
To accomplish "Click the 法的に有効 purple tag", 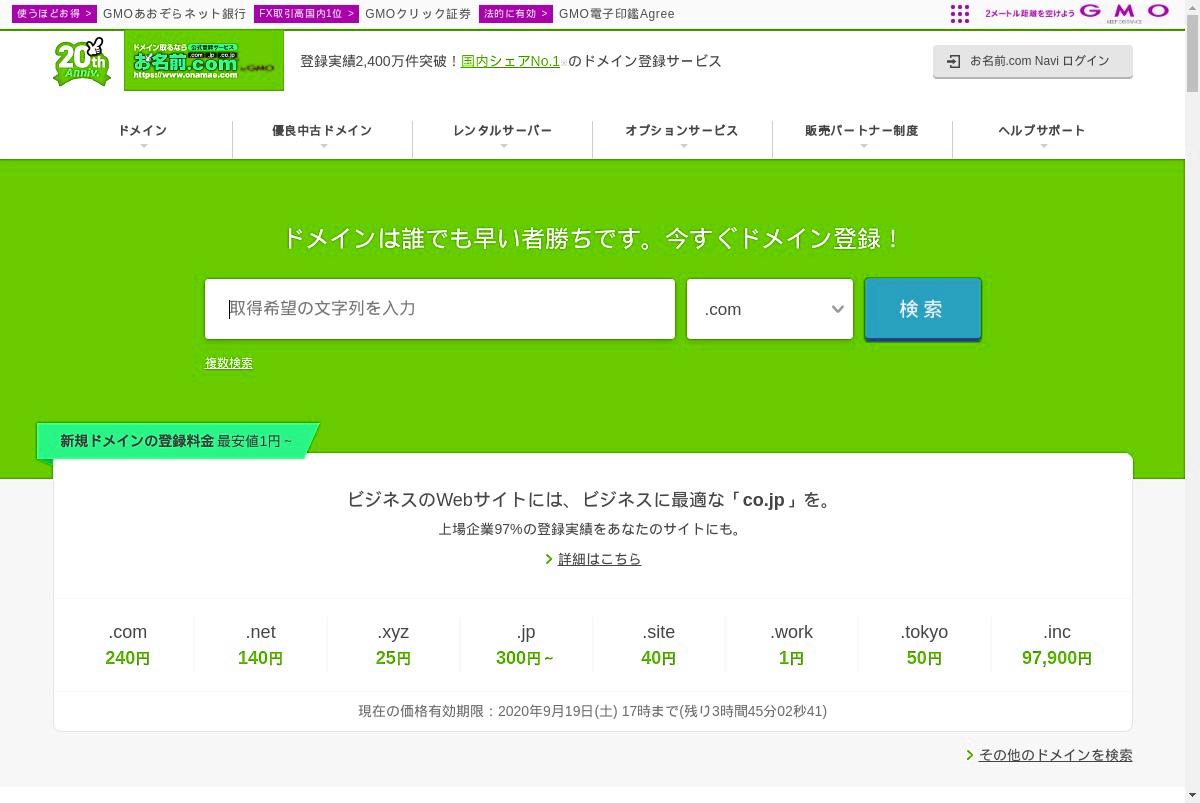I will pos(516,14).
